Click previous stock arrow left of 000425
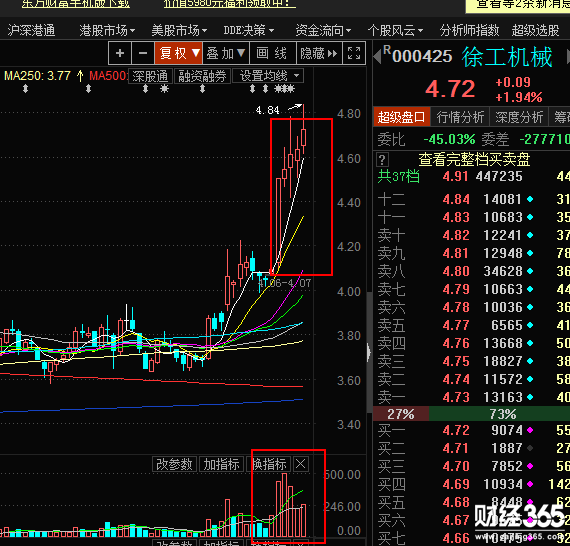 click(x=377, y=57)
